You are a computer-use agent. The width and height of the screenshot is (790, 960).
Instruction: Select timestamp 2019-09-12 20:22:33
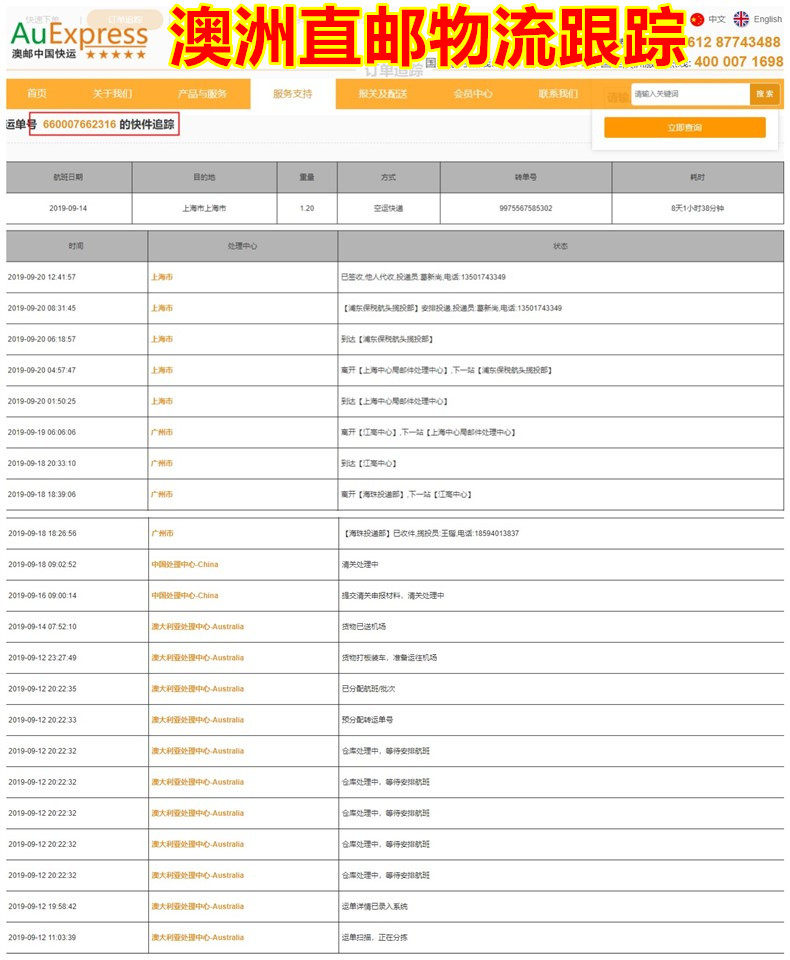pyautogui.click(x=42, y=720)
